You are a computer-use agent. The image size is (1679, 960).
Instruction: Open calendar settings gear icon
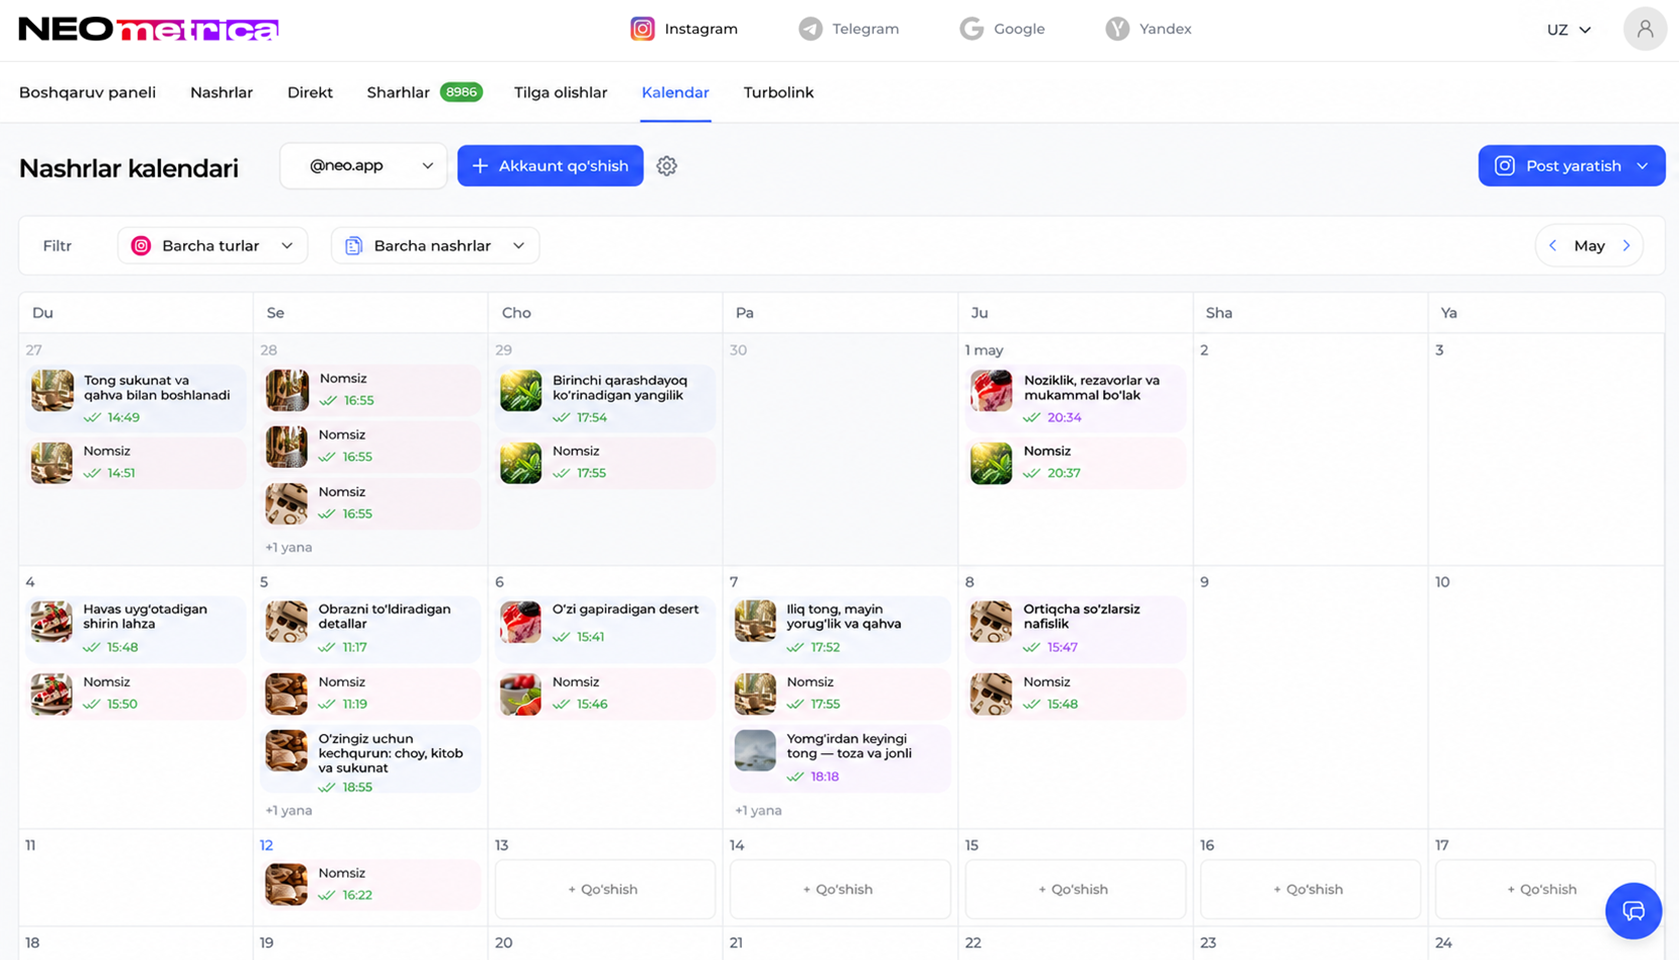pos(667,166)
